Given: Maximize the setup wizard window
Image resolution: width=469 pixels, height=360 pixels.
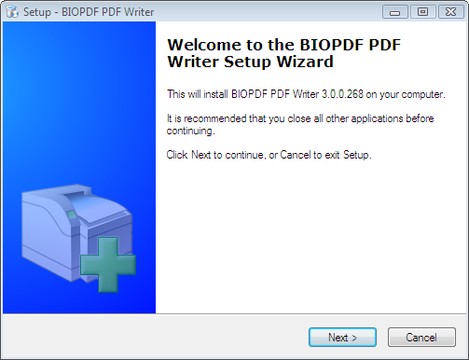Looking at the screenshot, I should coord(423,12).
